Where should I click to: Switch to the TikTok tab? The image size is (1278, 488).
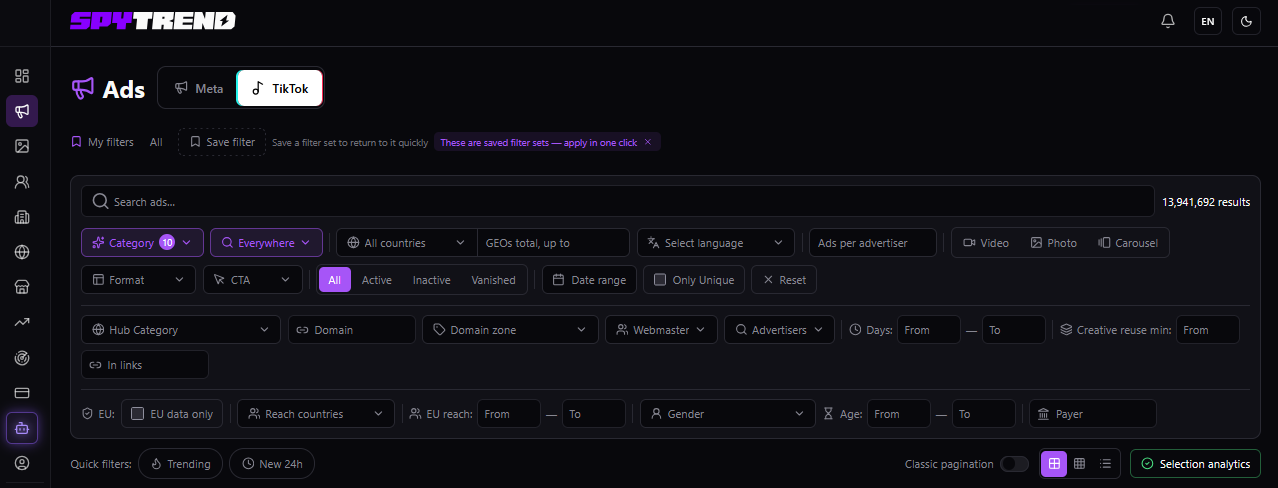[x=280, y=88]
